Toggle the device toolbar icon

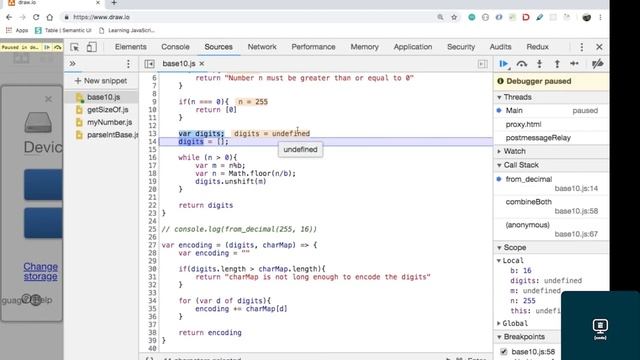(91, 47)
